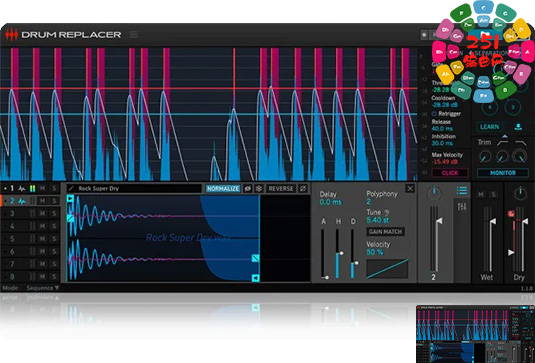Click the waveform icon on slot 2
Viewport: 535px width, 363px height.
pyautogui.click(x=22, y=201)
